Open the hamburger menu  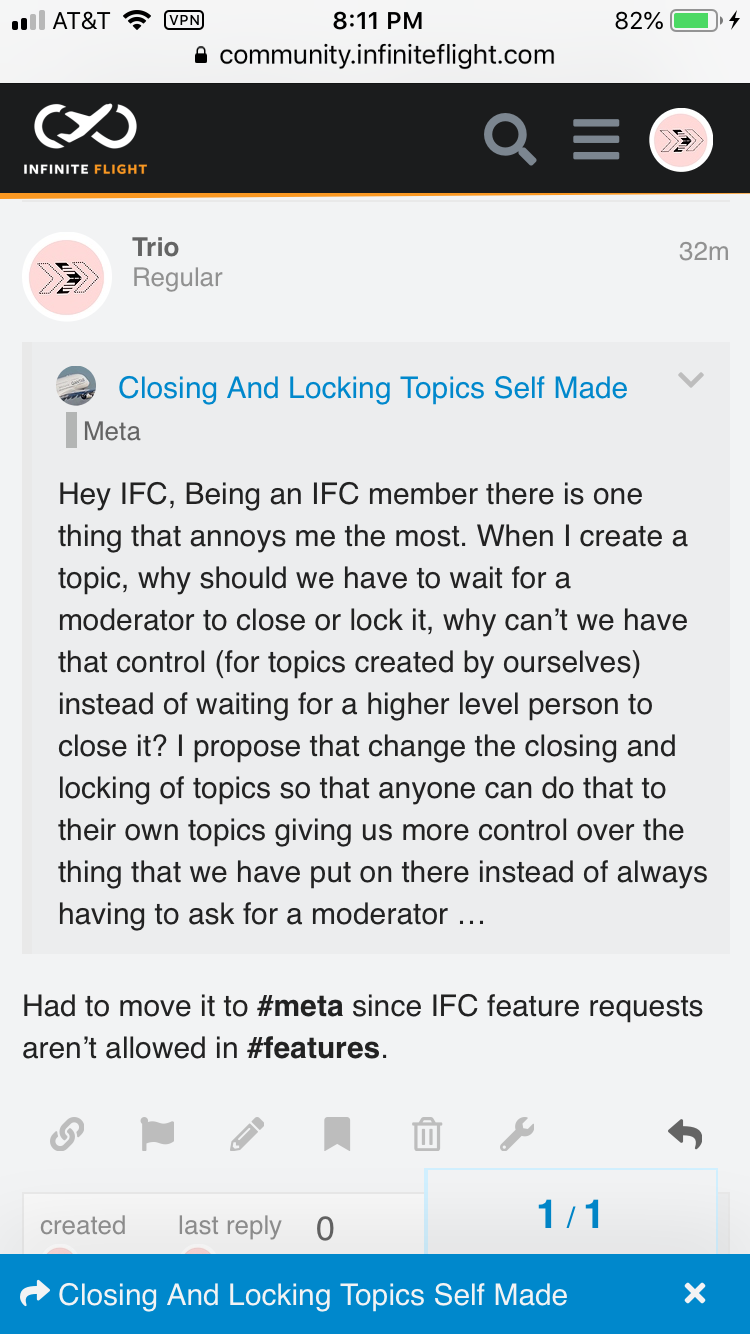tap(596, 139)
